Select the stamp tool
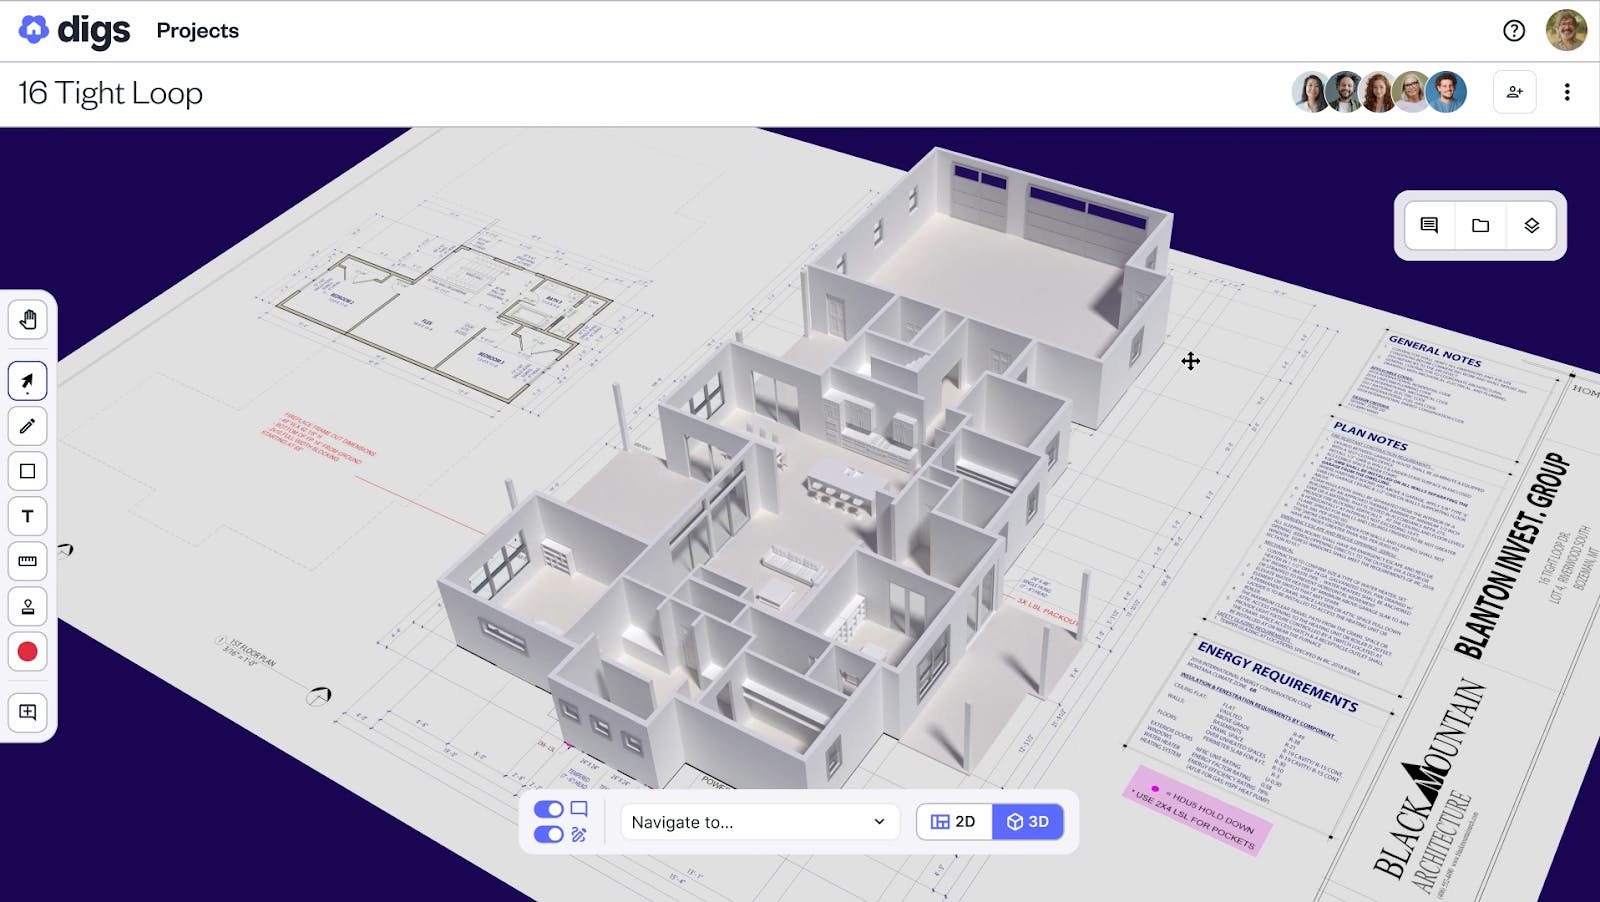 [x=28, y=607]
